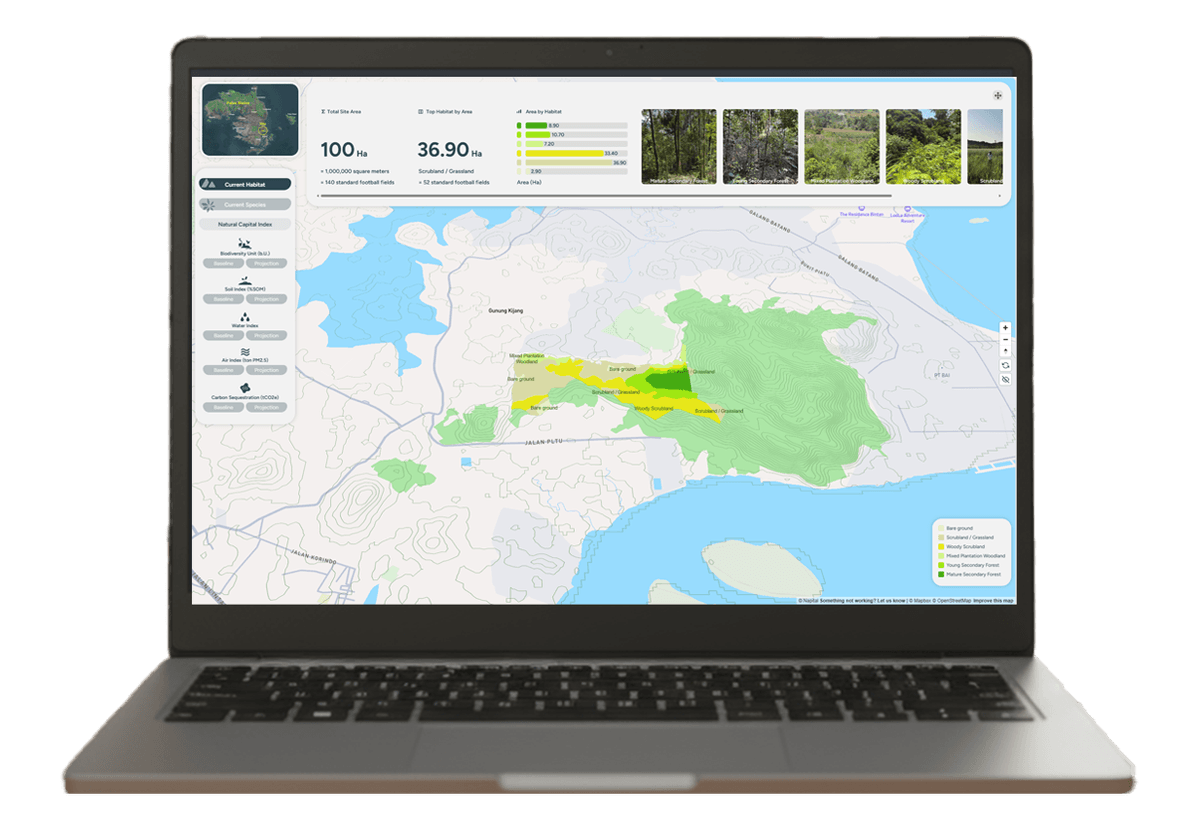This screenshot has height=814, width=1200.
Task: Click Mixed Plantation Woodland legend swatch
Action: pos(941,556)
